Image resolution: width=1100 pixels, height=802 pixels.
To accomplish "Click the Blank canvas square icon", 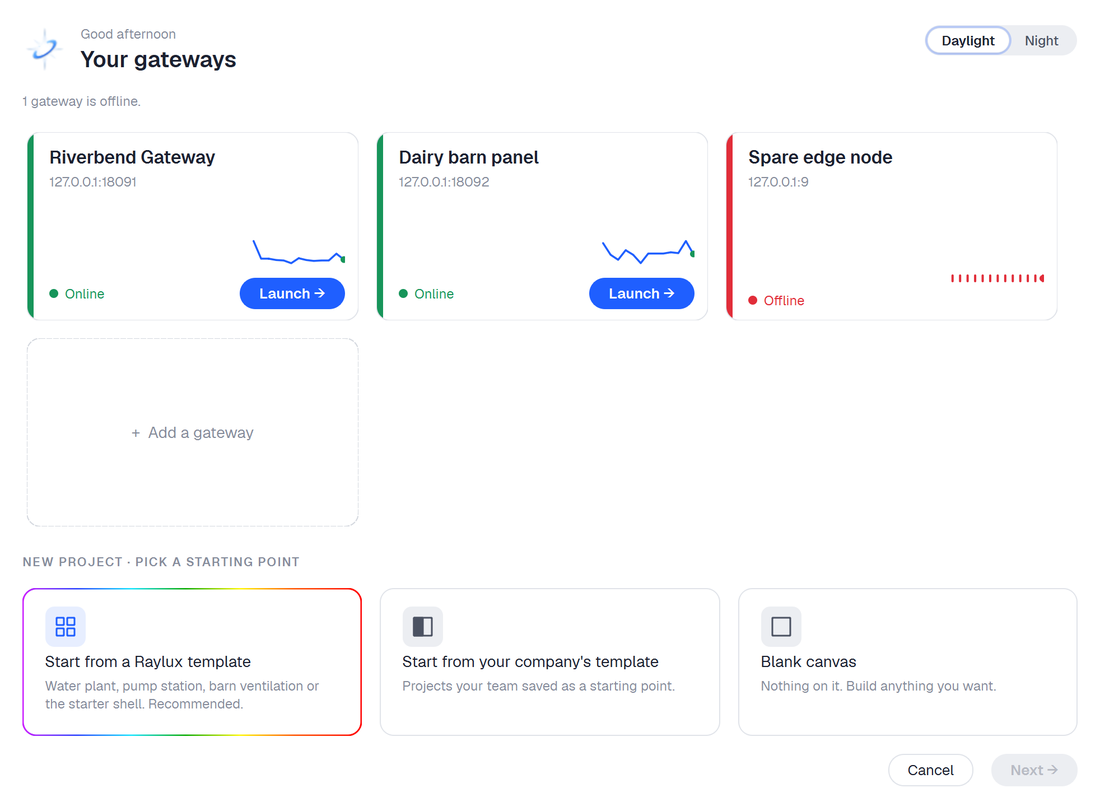I will (781, 626).
